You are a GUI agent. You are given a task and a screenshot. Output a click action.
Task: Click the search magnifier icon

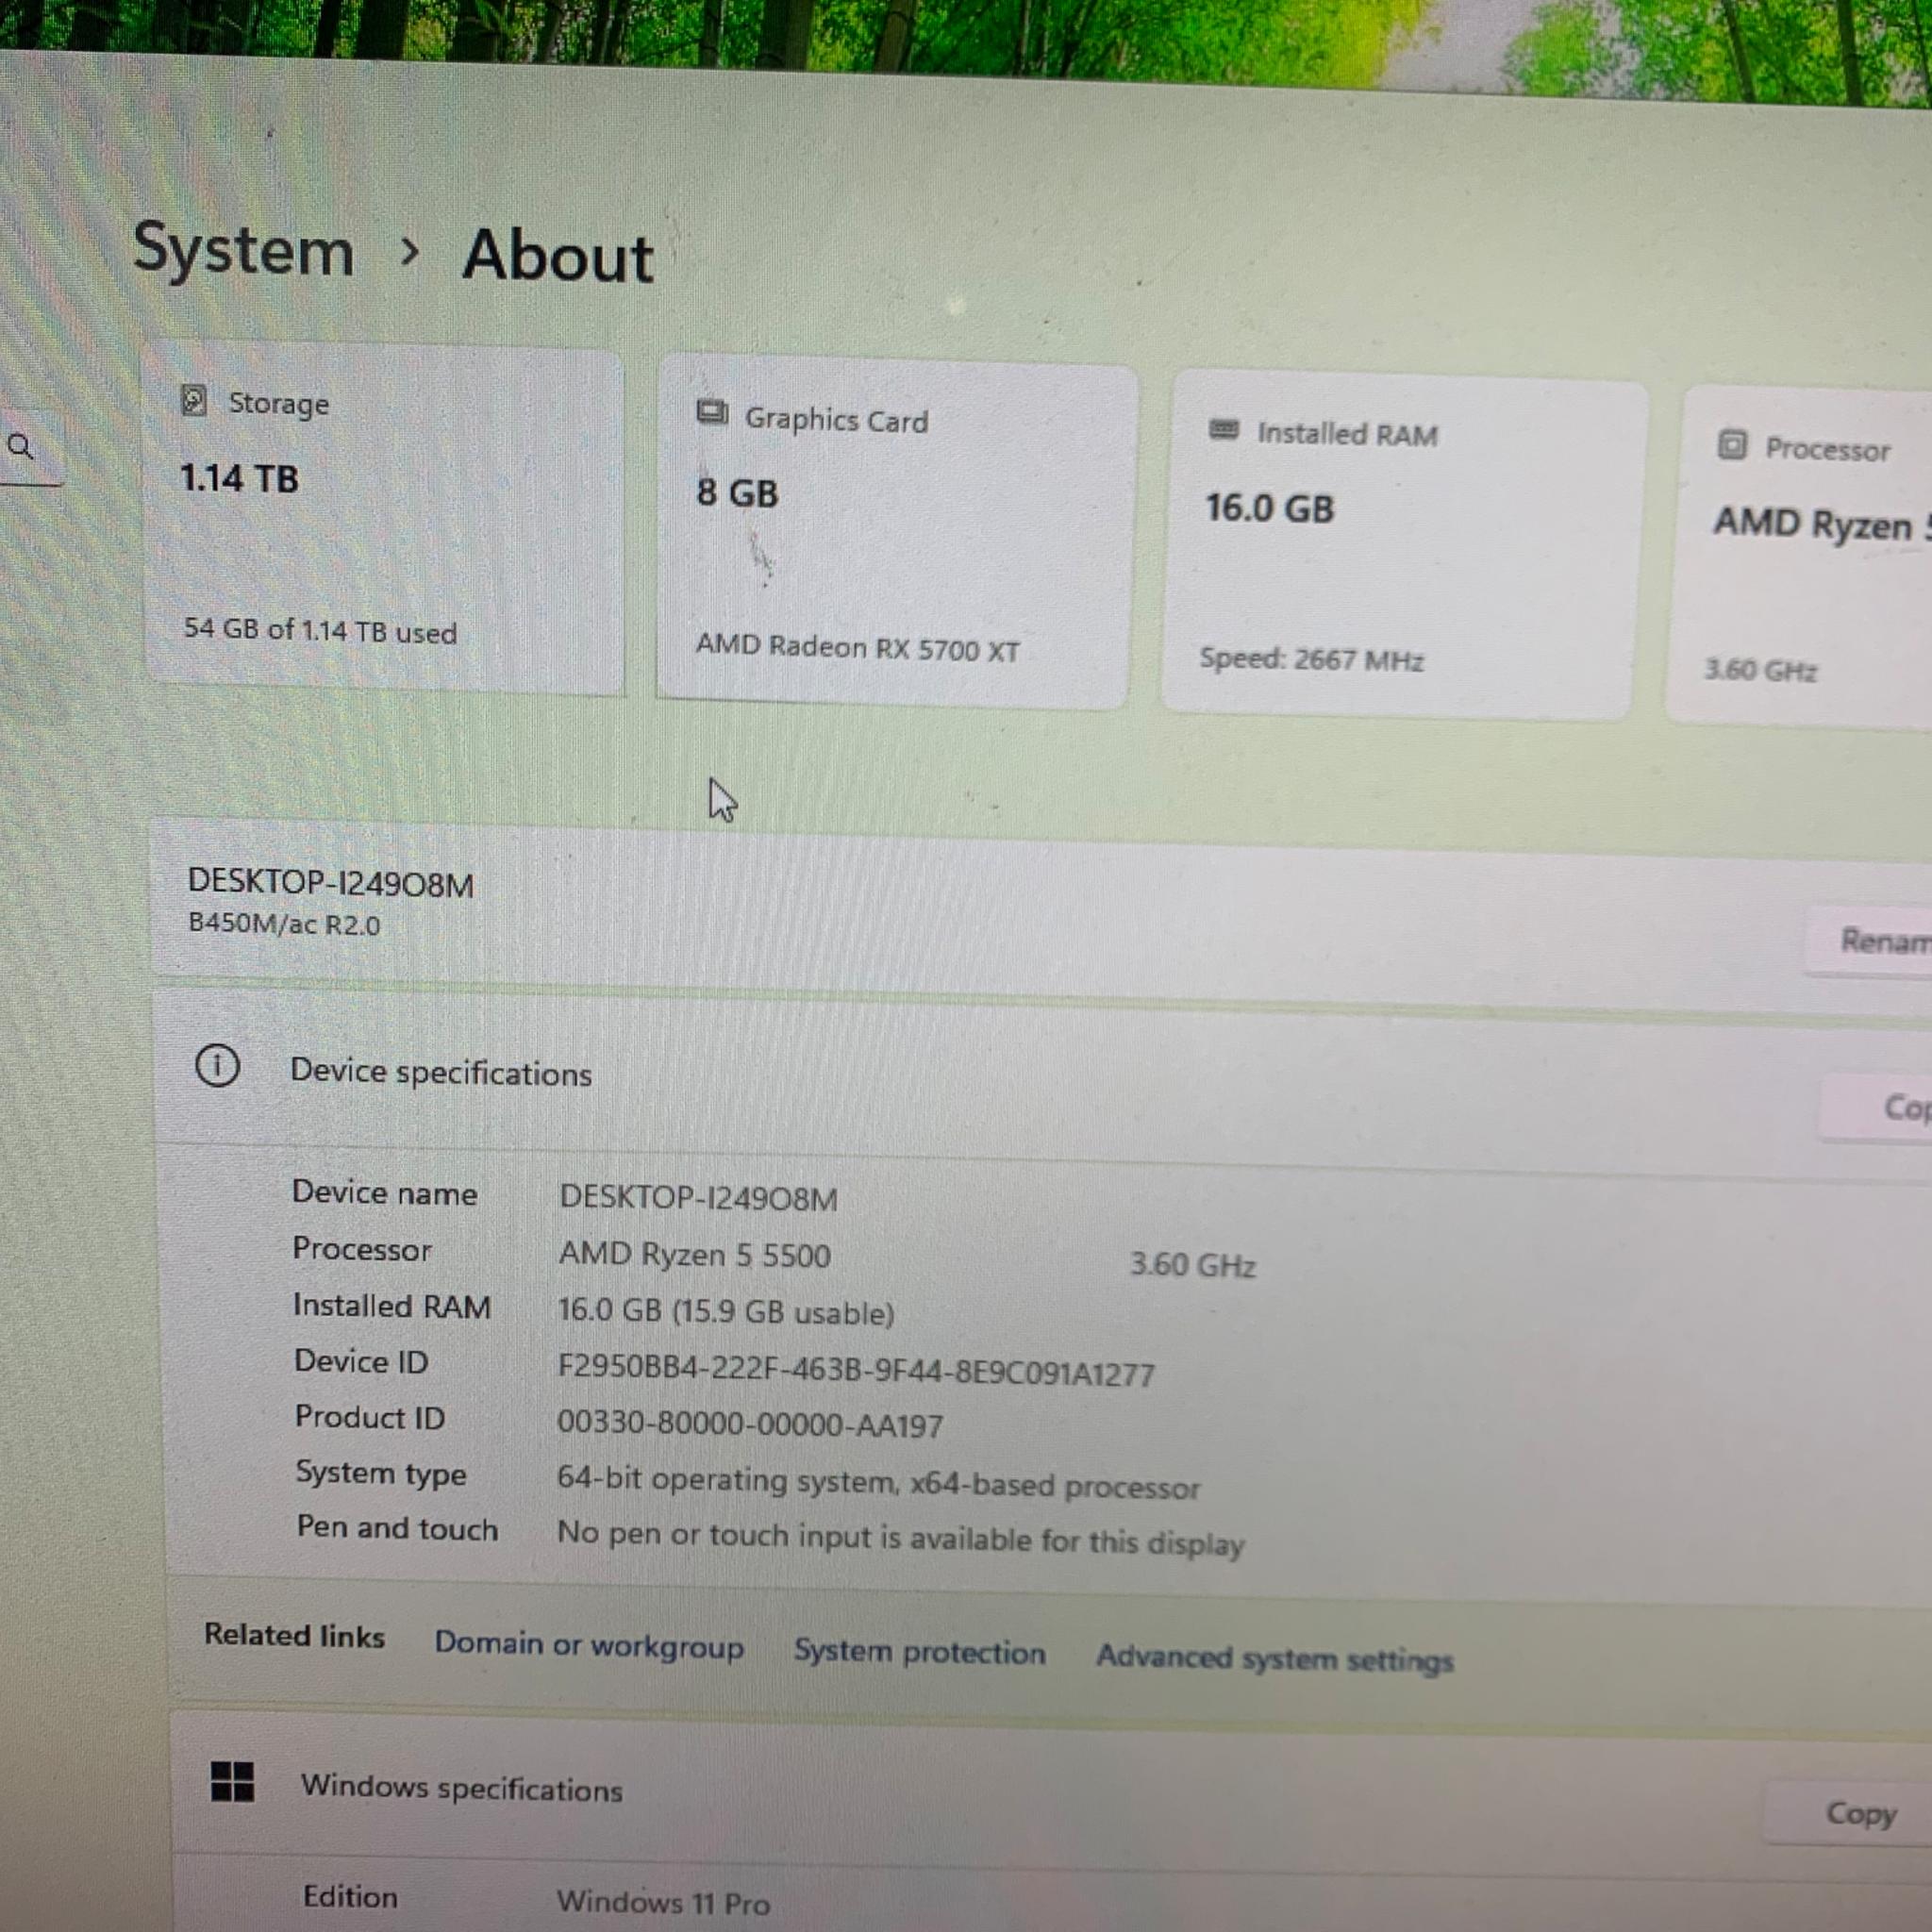(20, 446)
